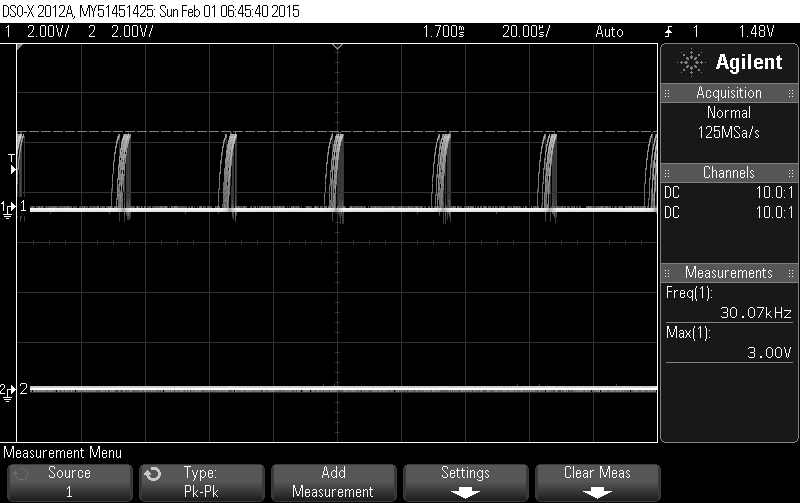Click the Add Measurement softkey
Image resolution: width=800 pixels, height=503 pixels.
tap(333, 482)
